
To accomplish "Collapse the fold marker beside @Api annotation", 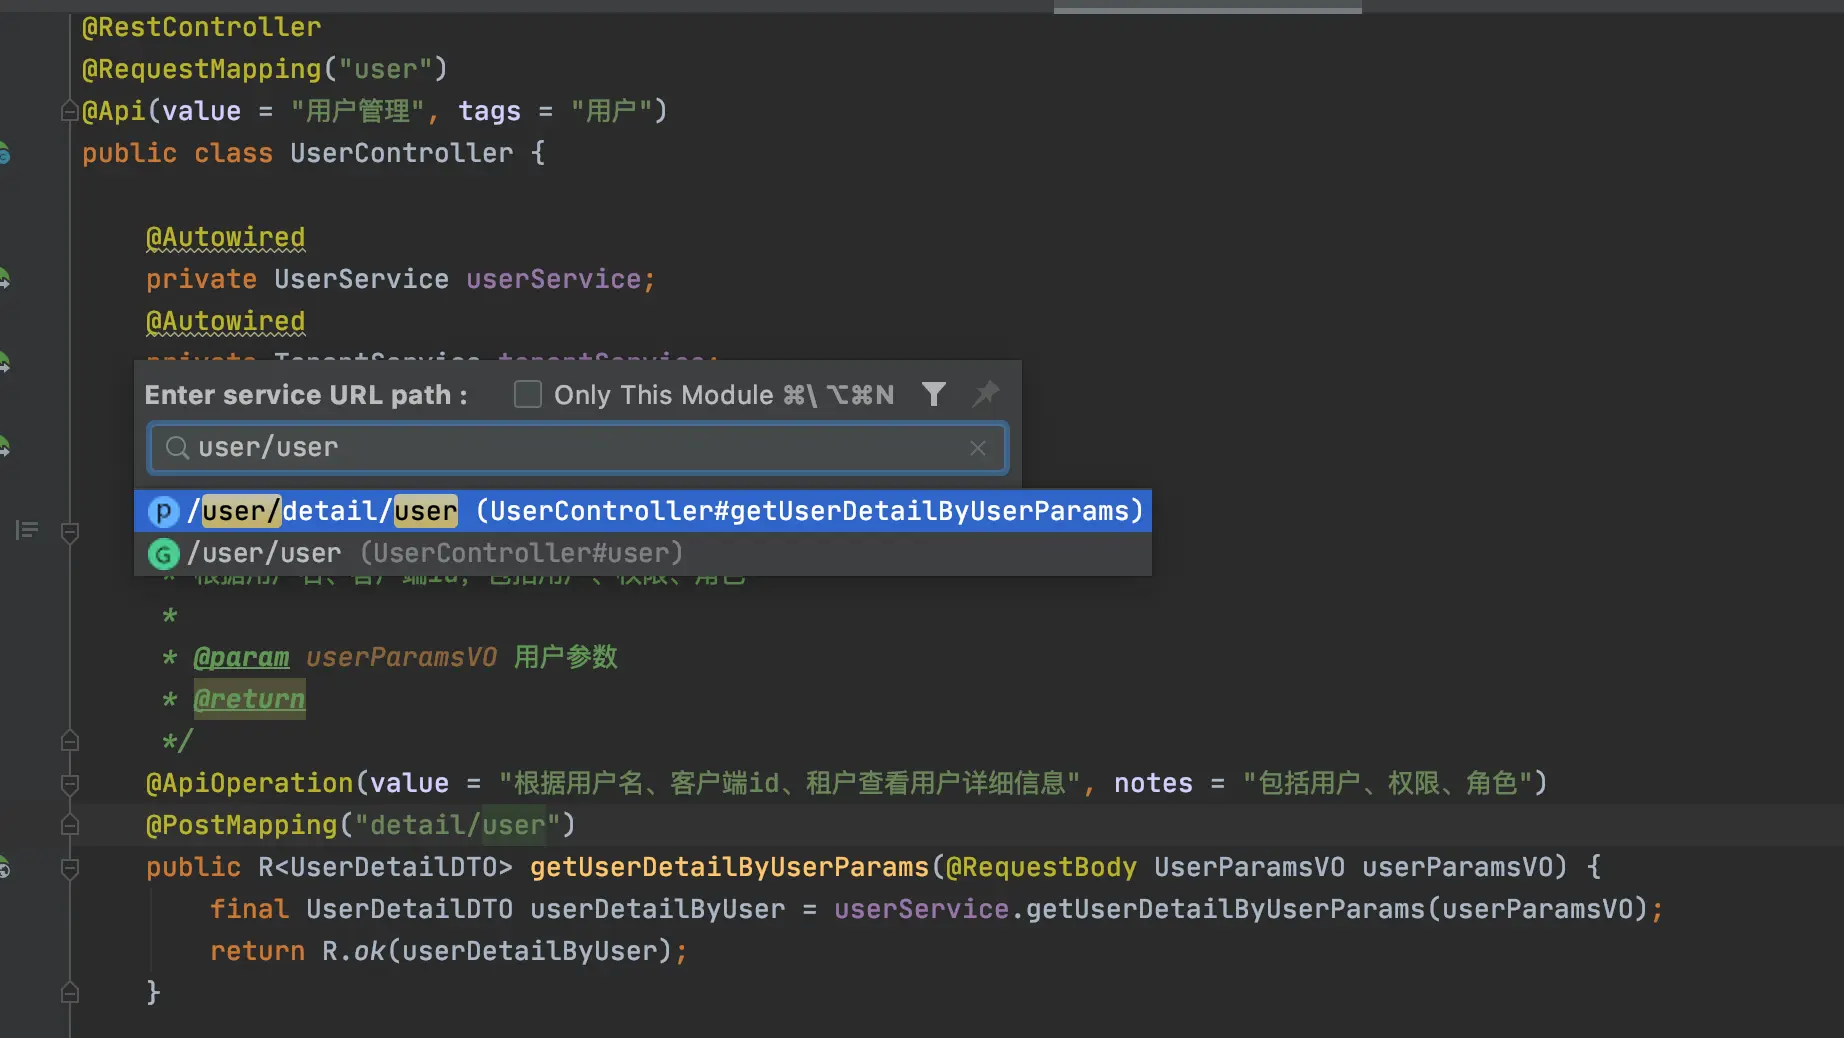I will 70,111.
